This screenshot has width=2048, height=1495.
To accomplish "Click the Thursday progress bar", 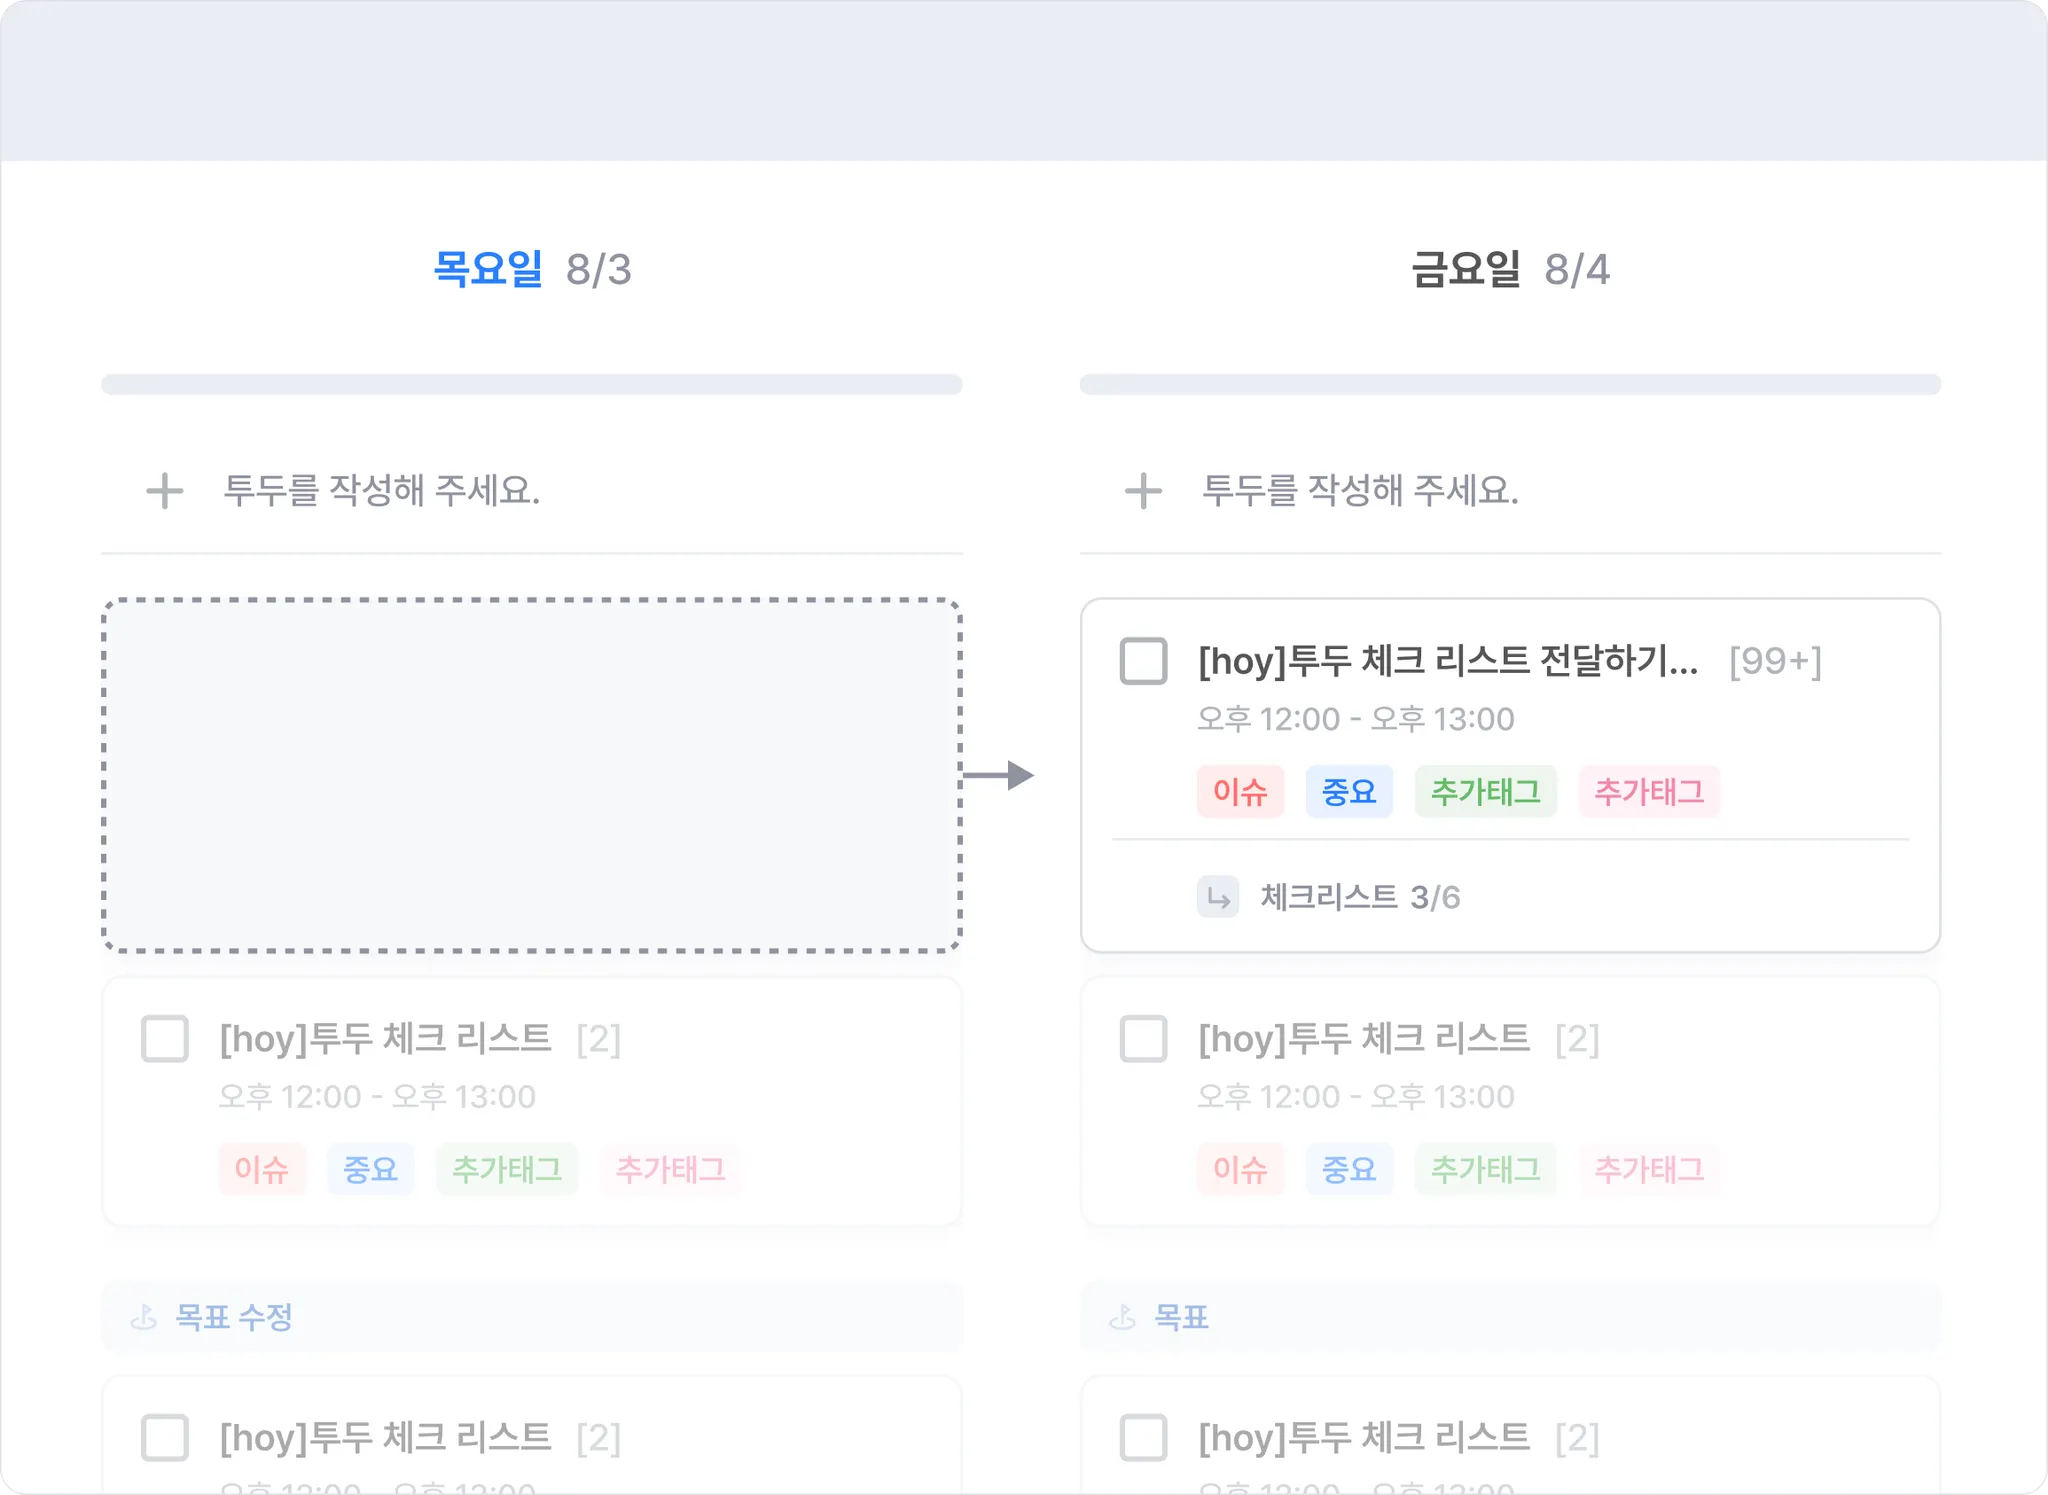I will pyautogui.click(x=532, y=385).
